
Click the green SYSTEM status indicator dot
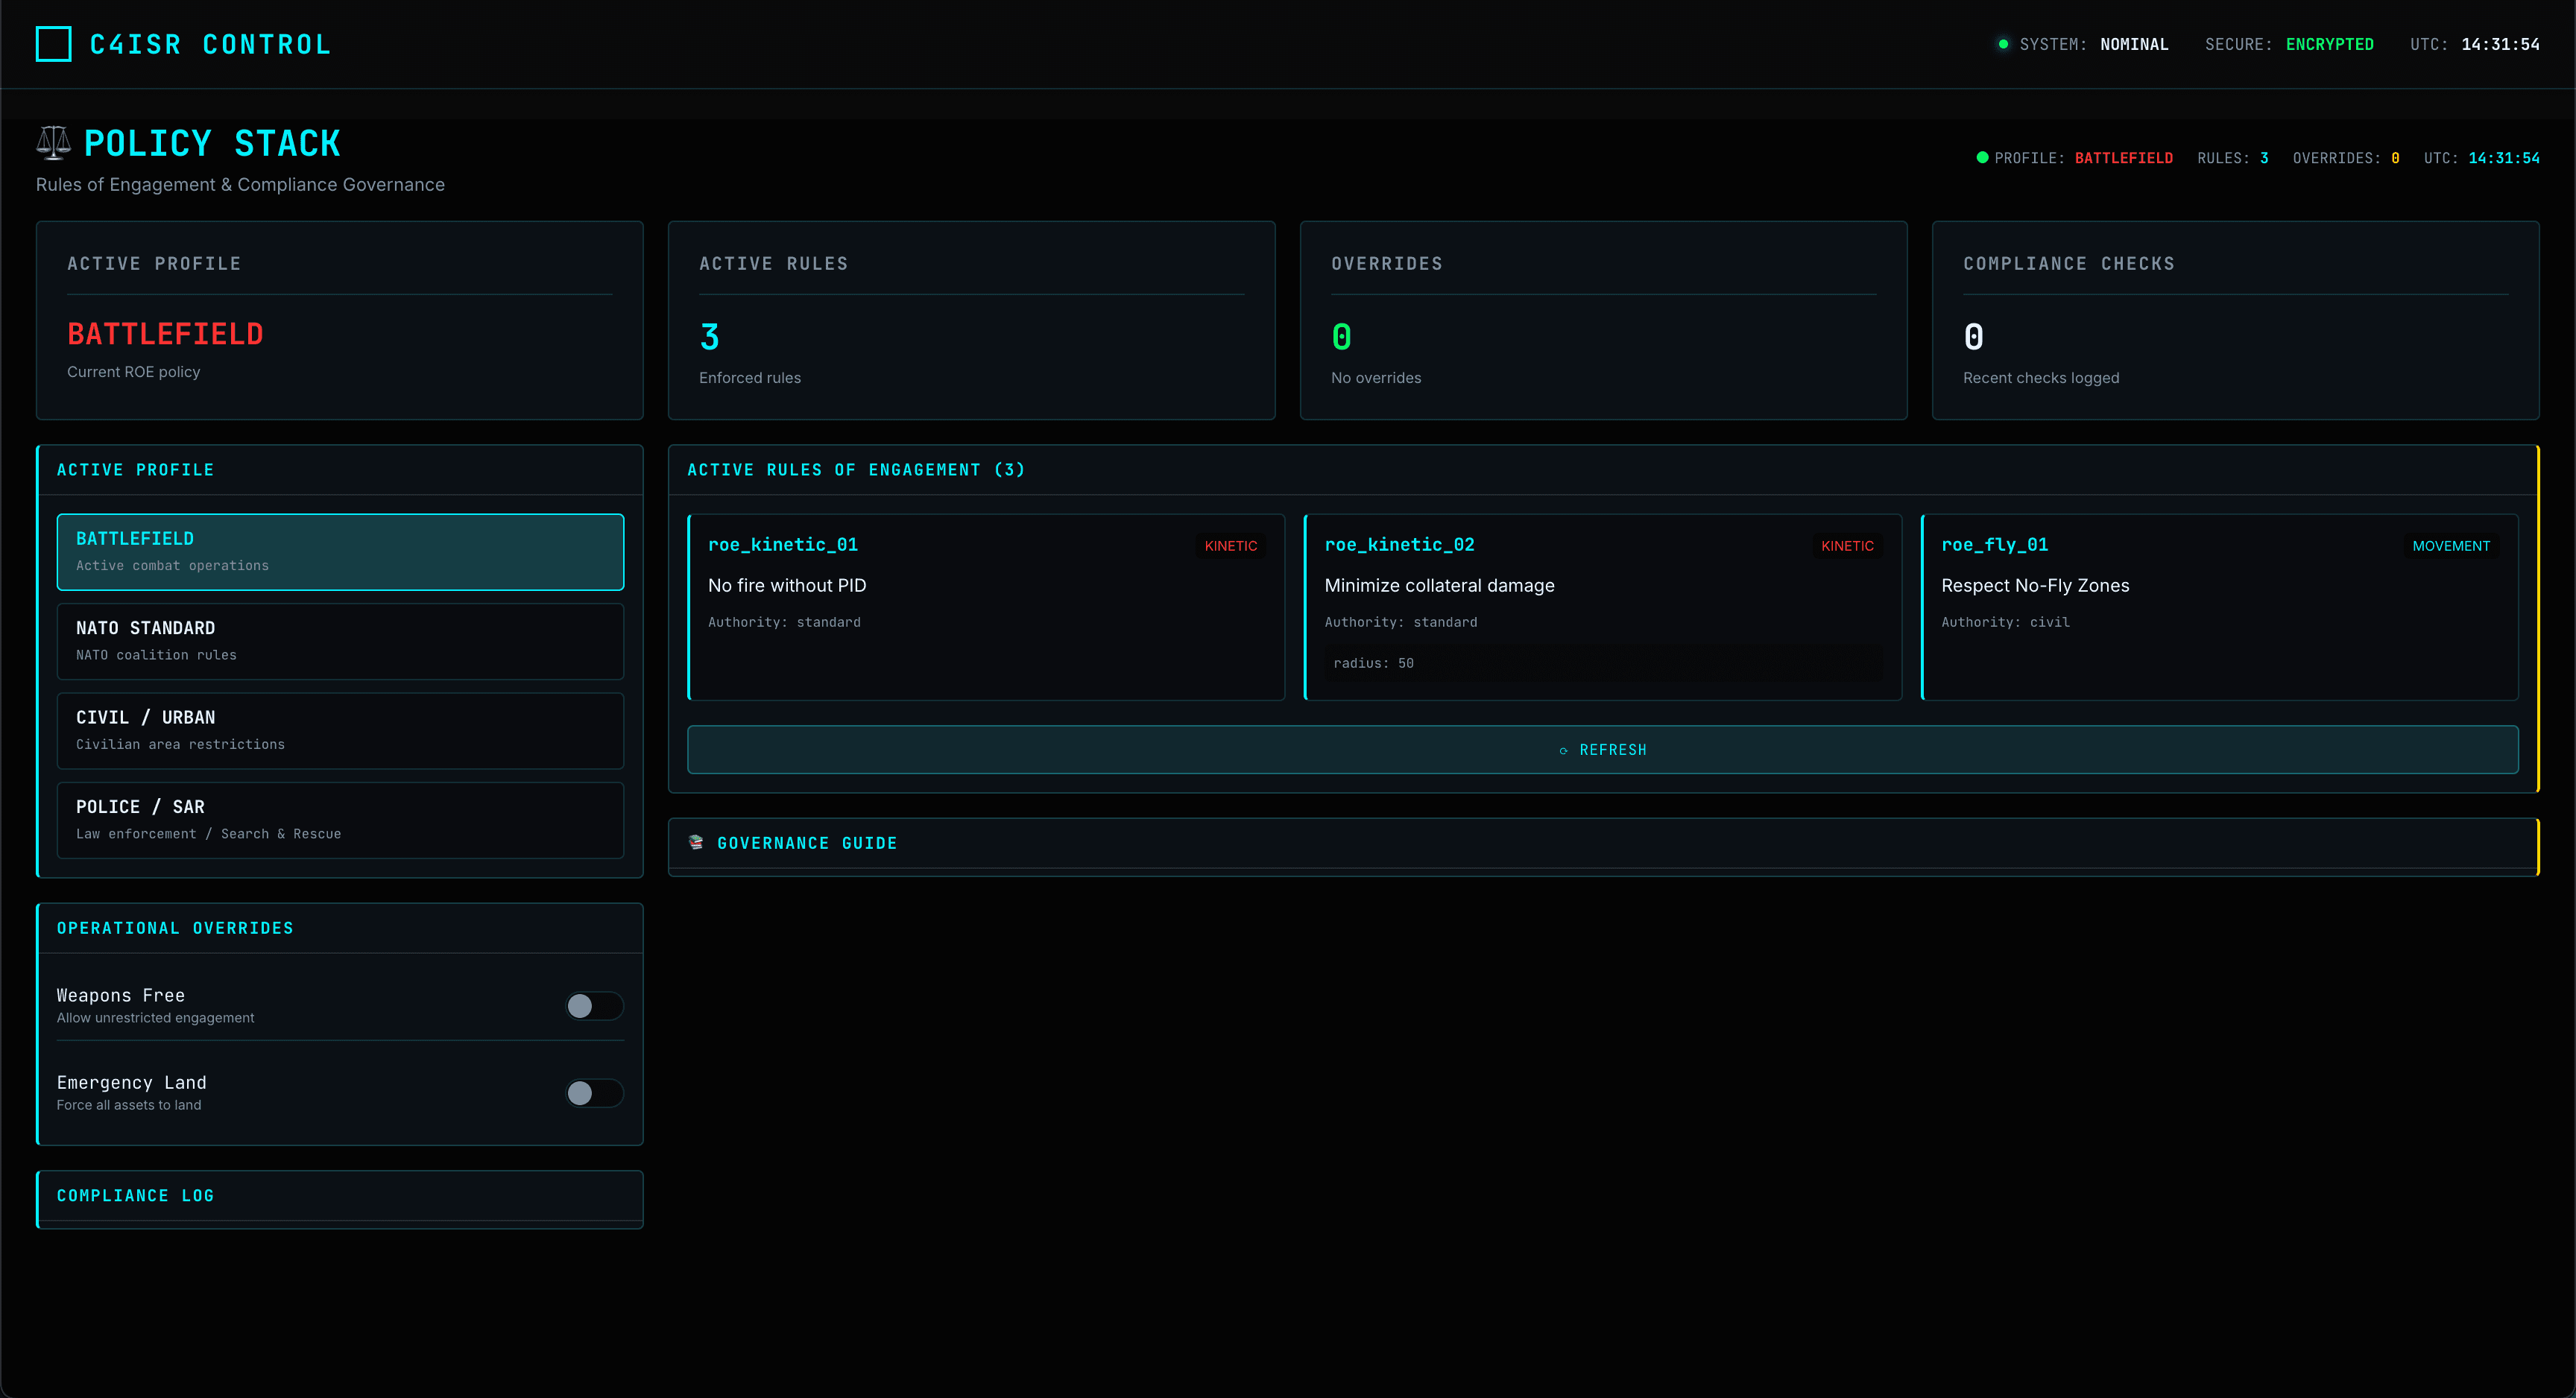2003,43
